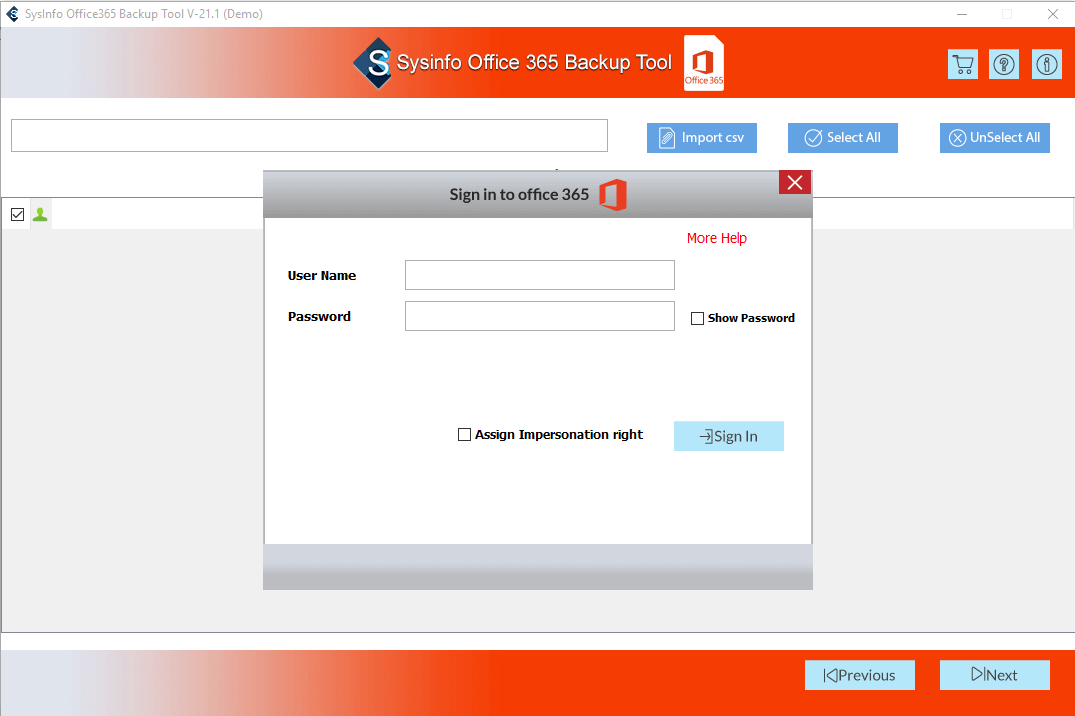Viewport: 1075px width, 716px height.
Task: Check Assign Impersonation right option
Action: (x=464, y=435)
